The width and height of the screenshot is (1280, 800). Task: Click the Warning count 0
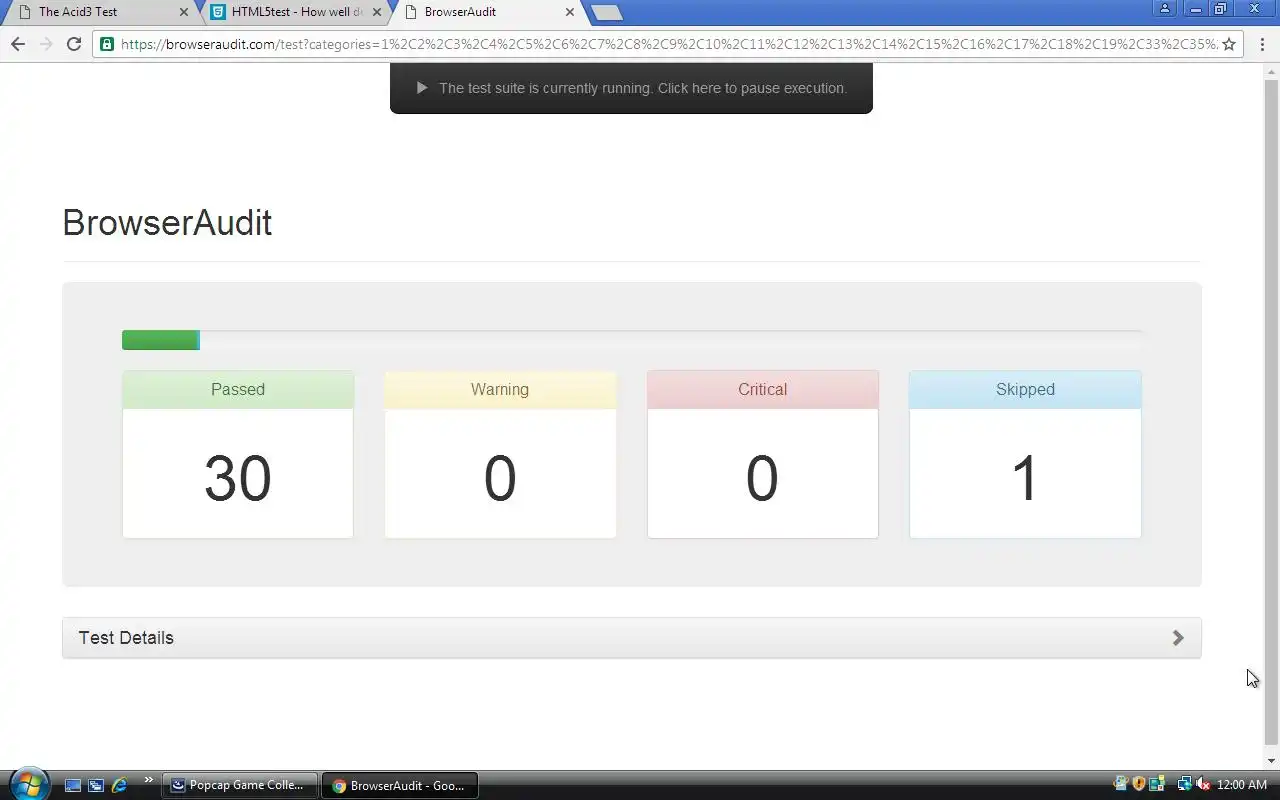point(500,478)
